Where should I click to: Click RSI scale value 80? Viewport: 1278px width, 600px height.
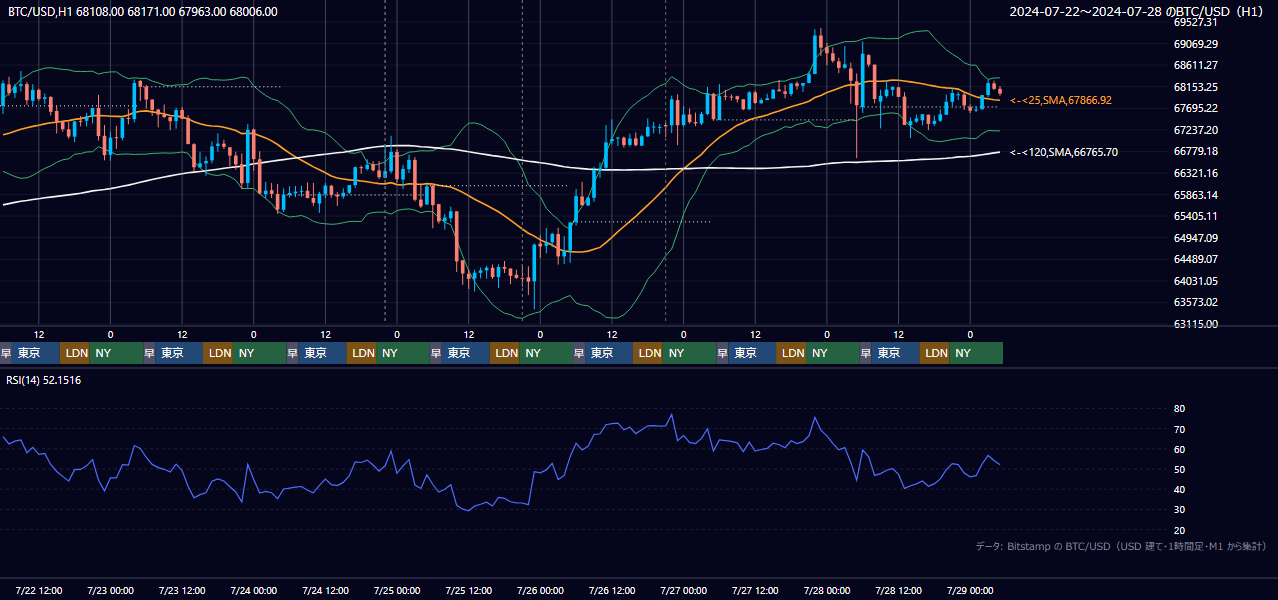[1179, 409]
